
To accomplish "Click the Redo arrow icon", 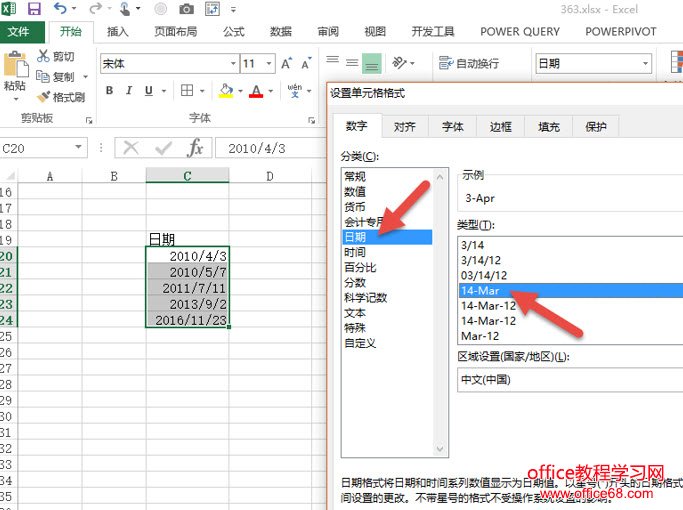I will pos(96,8).
